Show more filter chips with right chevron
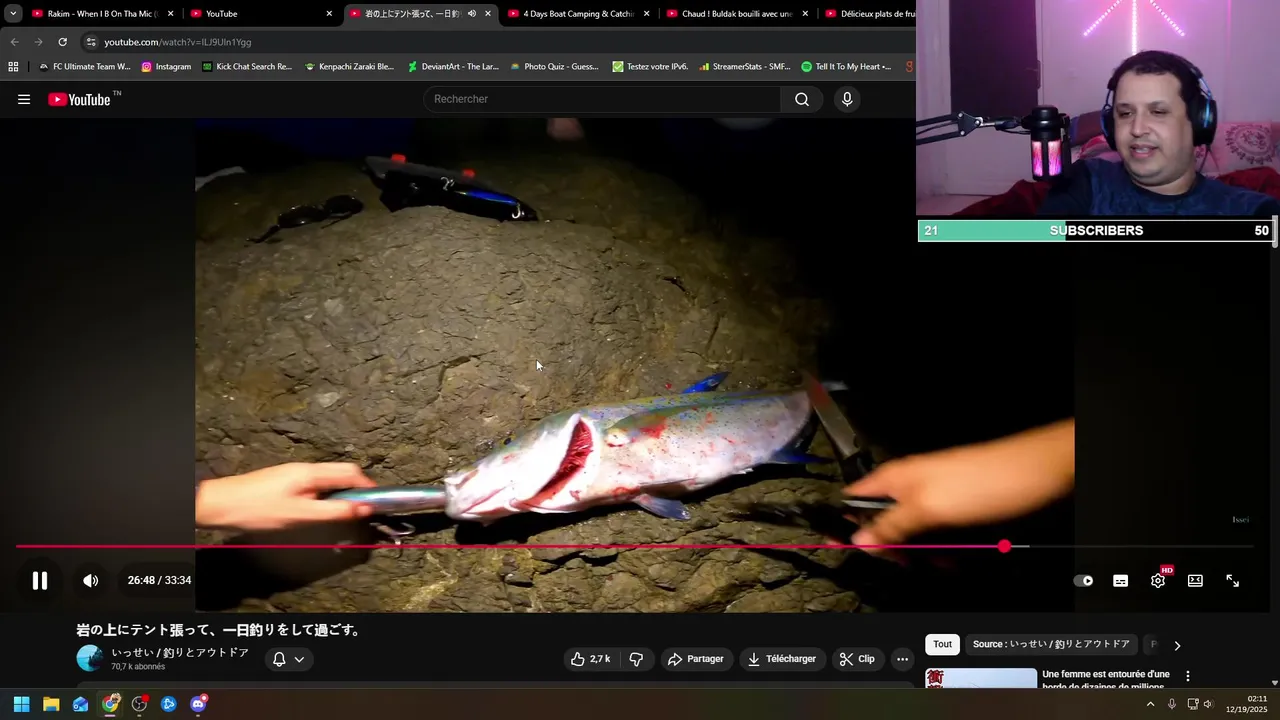 (1177, 645)
